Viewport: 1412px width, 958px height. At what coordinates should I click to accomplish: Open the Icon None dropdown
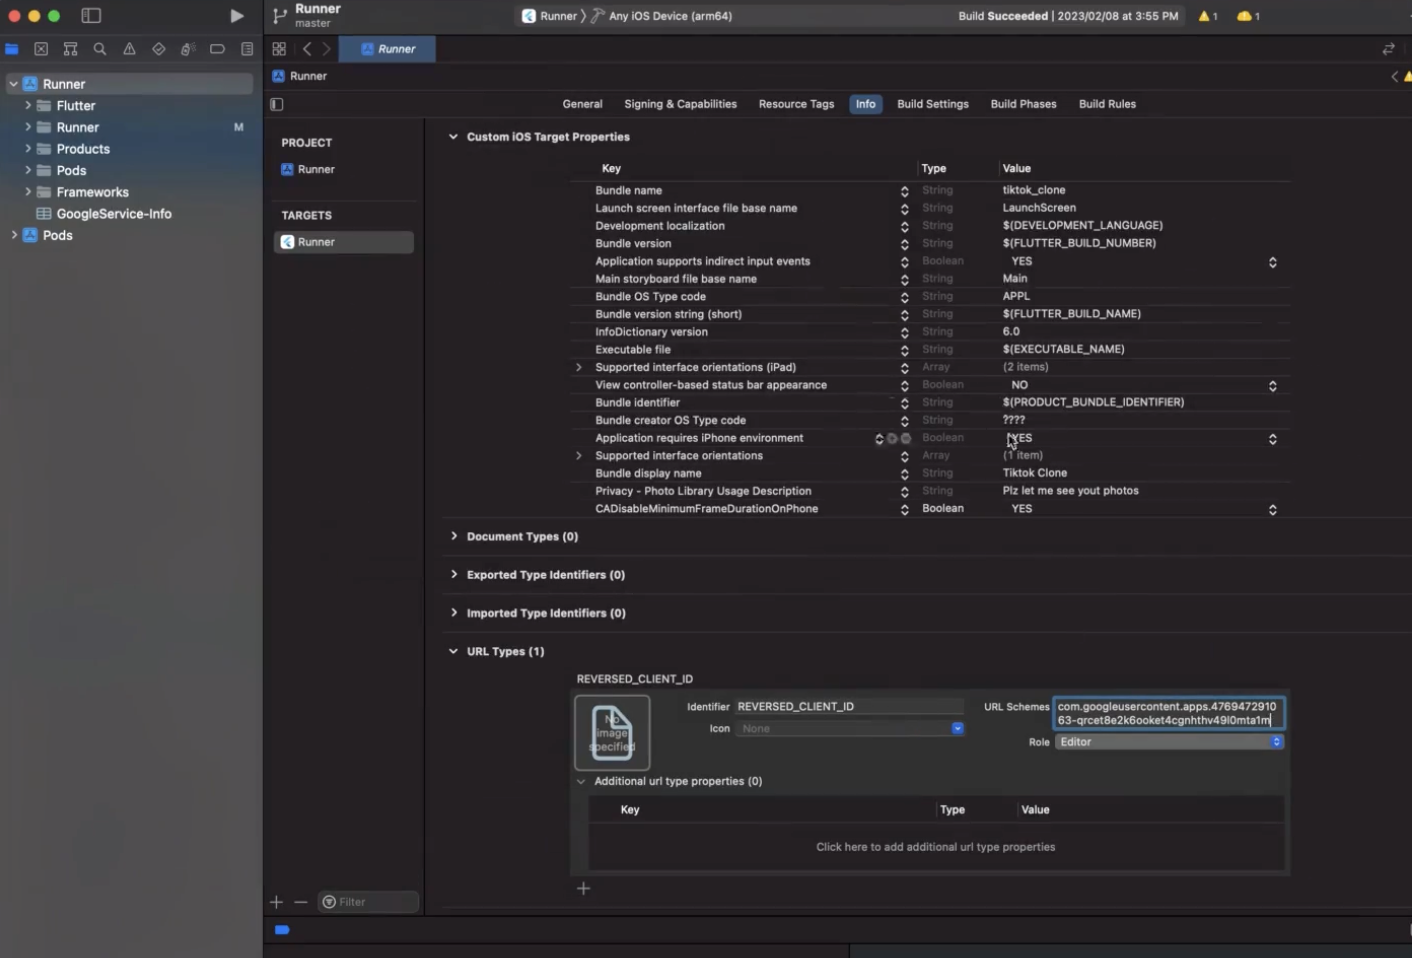(850, 728)
